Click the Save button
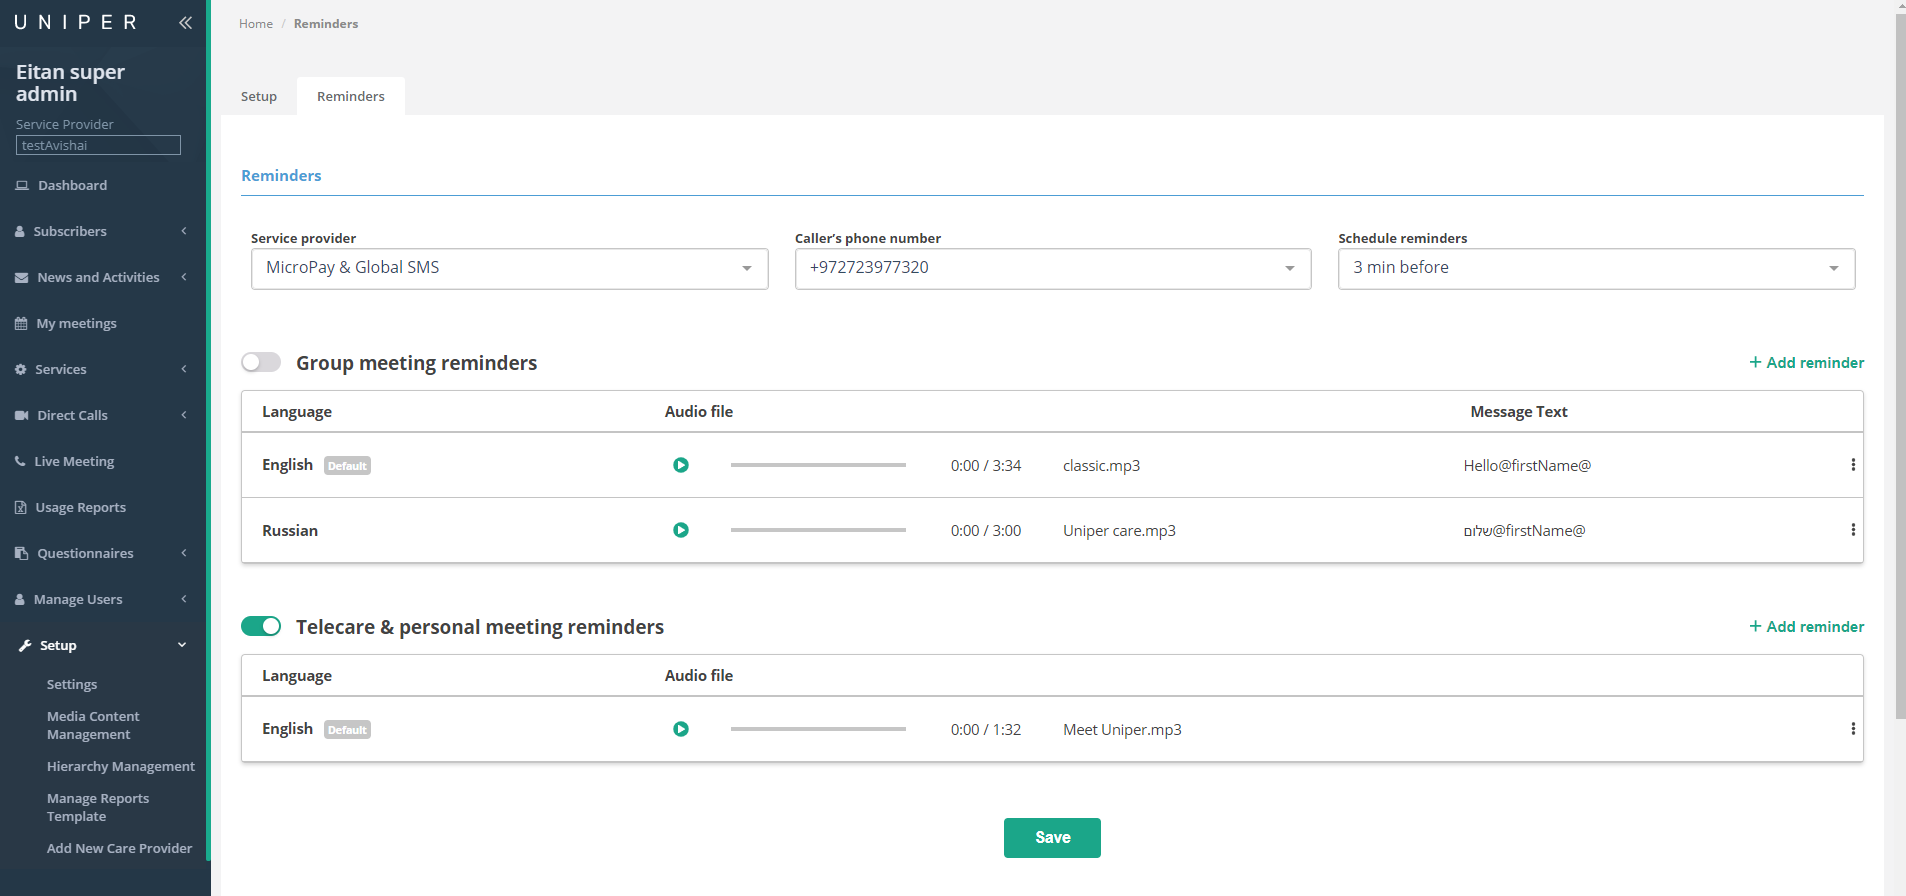Image resolution: width=1906 pixels, height=896 pixels. (1052, 838)
